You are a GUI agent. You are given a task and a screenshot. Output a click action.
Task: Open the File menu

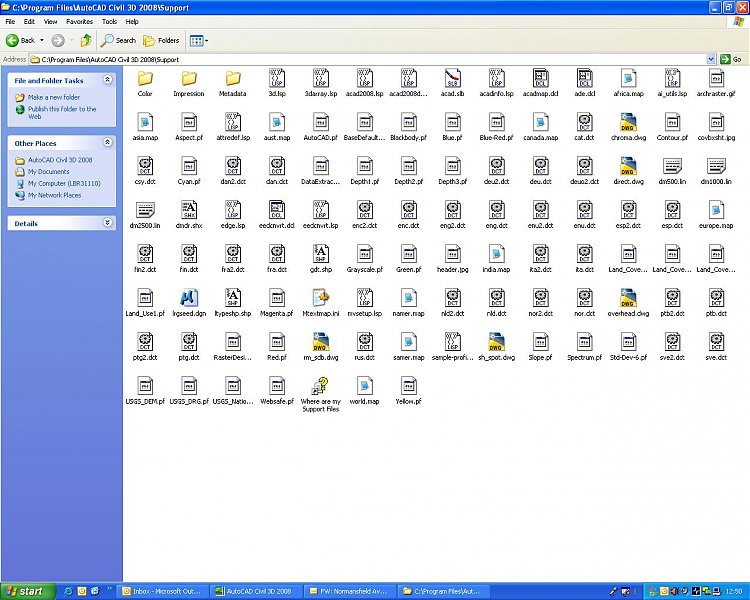click(10, 22)
